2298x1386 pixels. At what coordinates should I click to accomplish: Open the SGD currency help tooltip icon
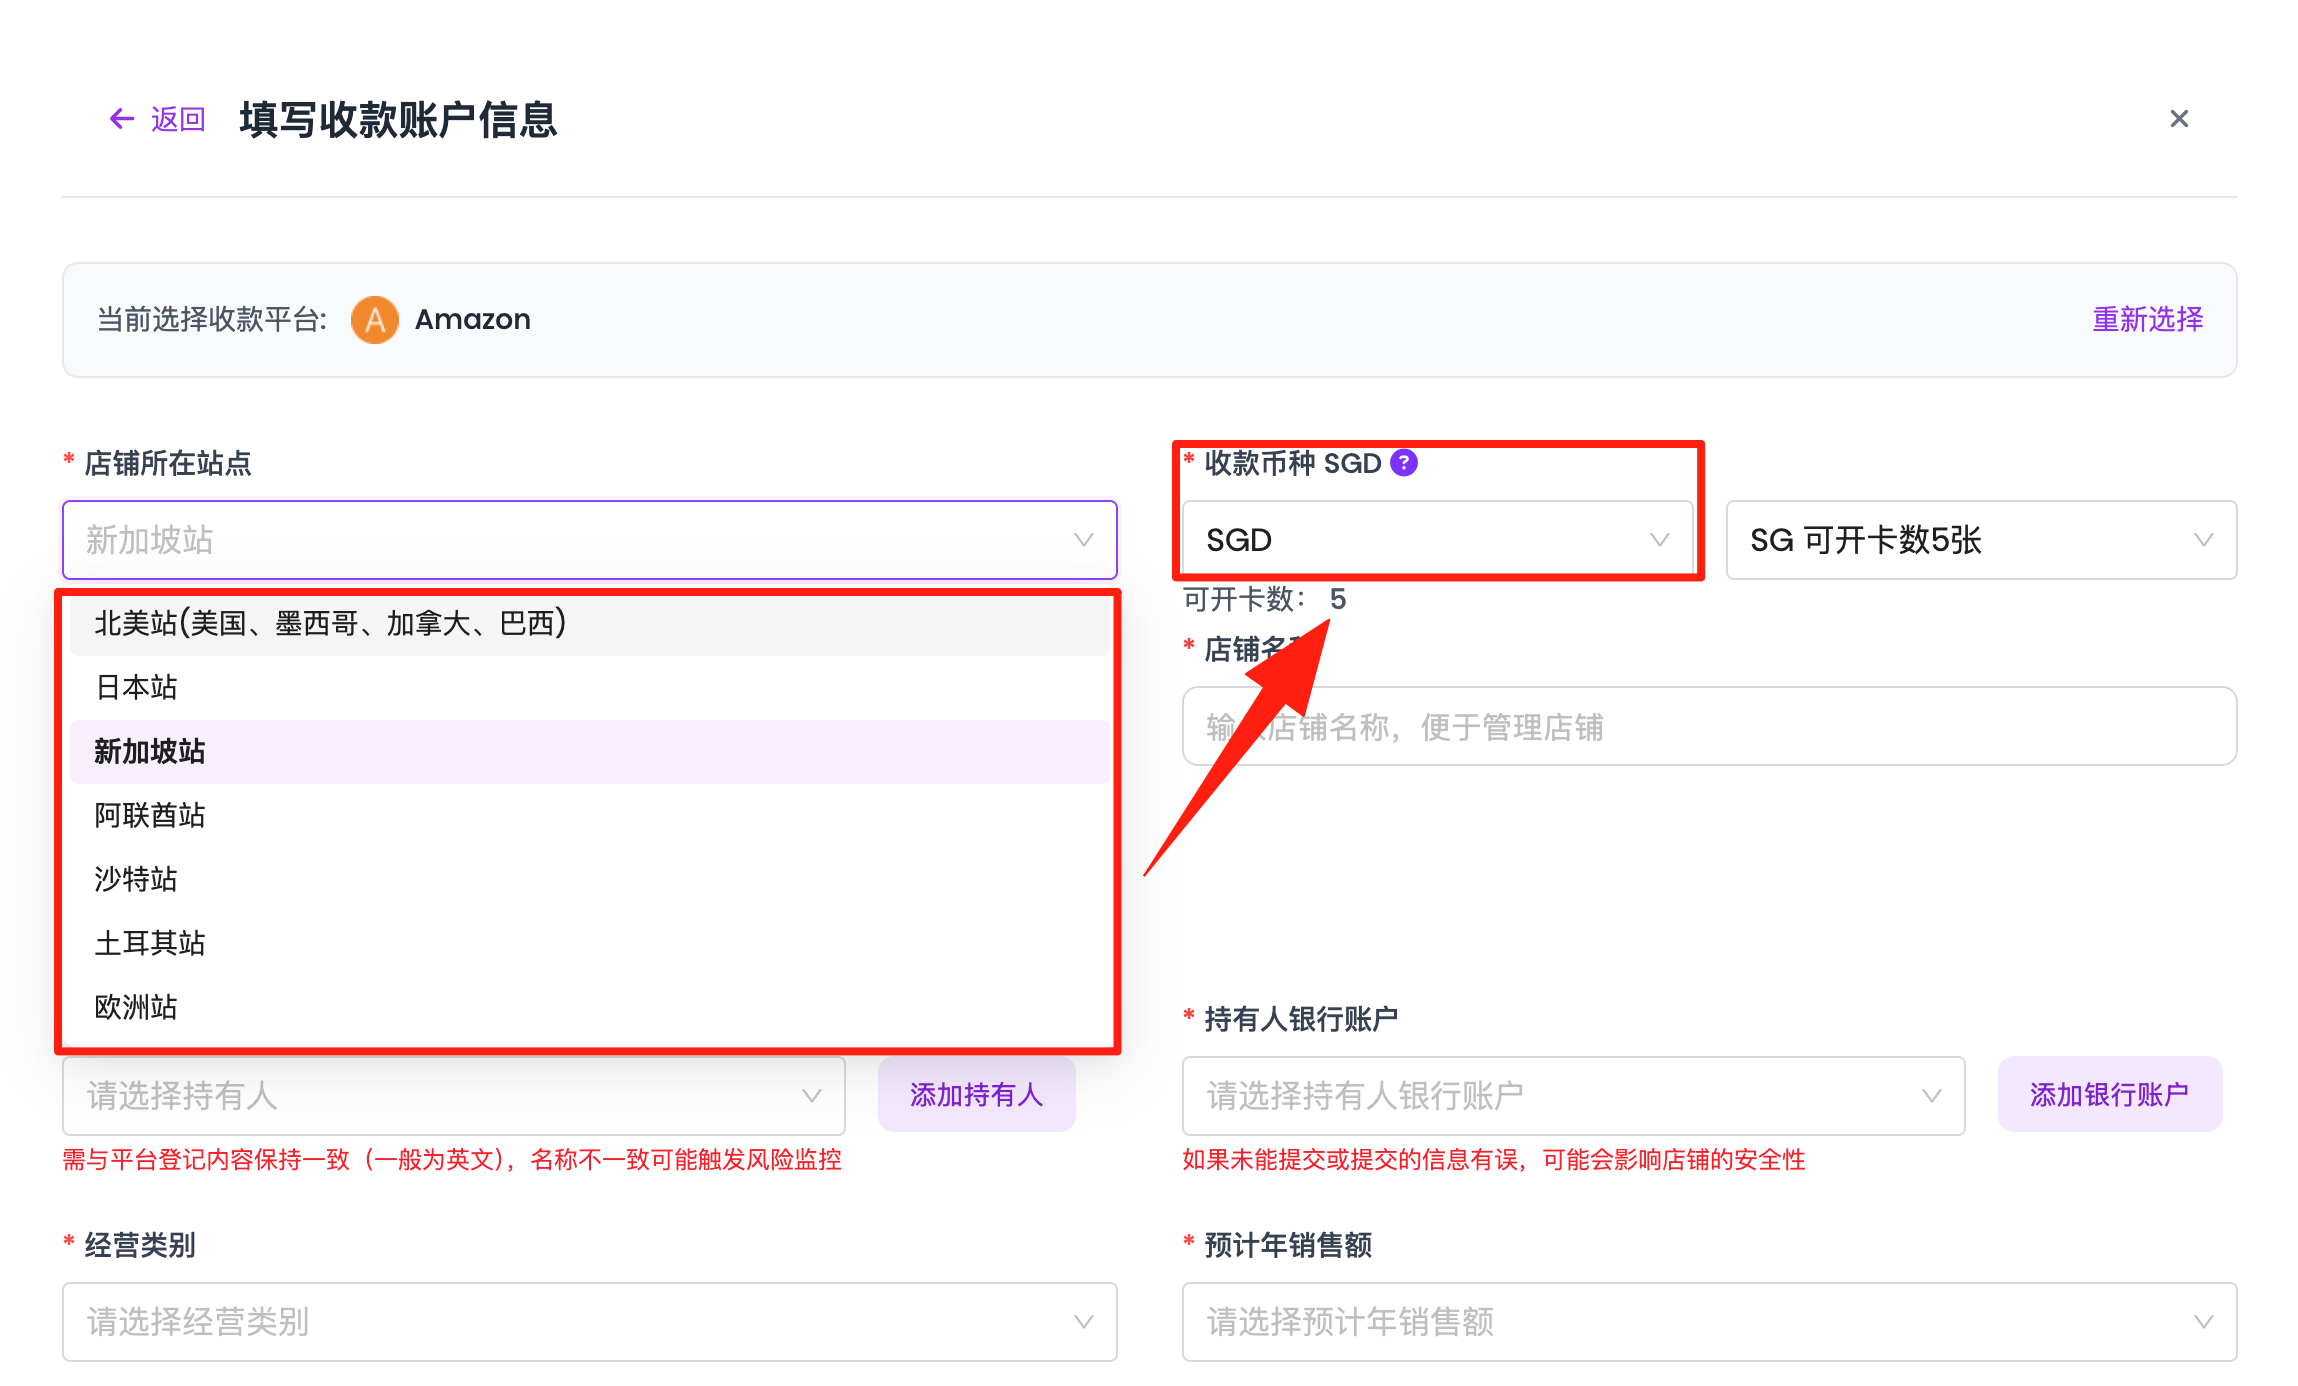pos(1404,462)
